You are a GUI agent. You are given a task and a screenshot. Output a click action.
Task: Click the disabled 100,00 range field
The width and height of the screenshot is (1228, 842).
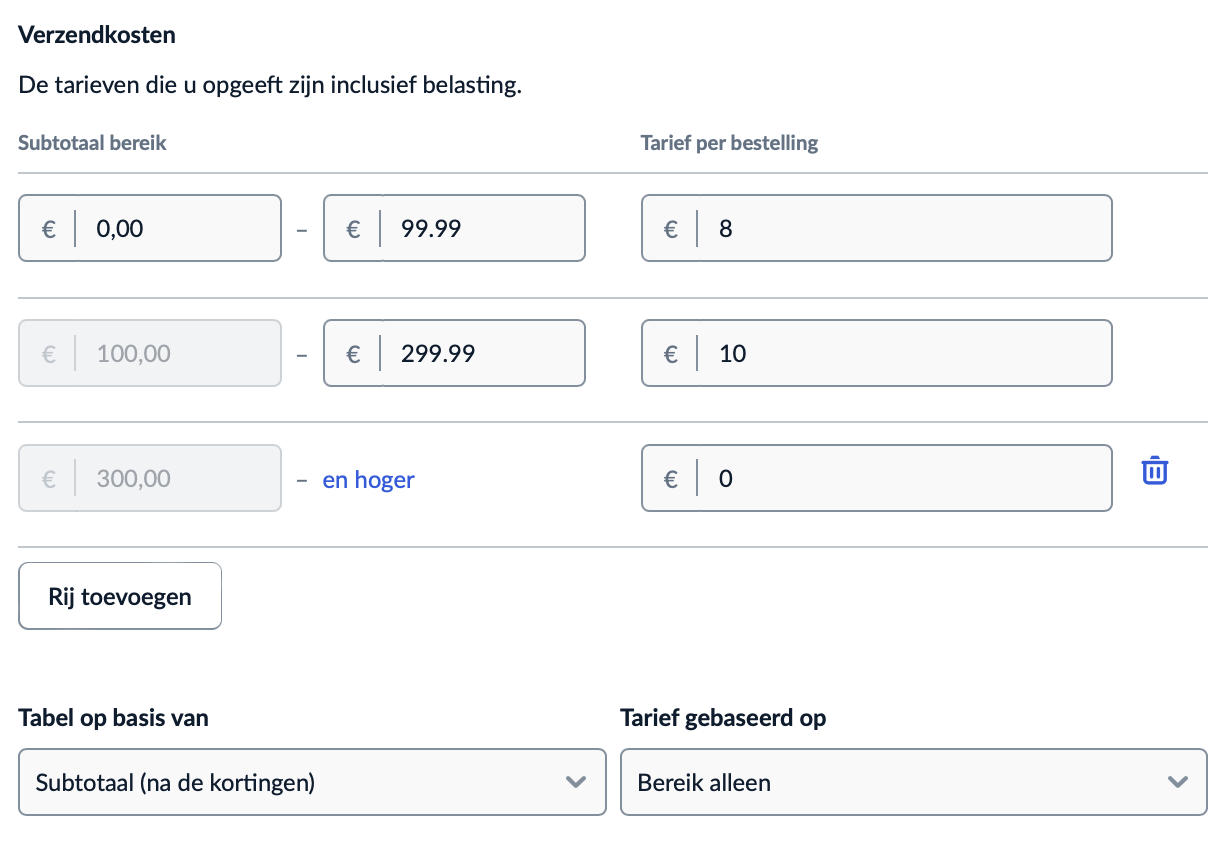[175, 353]
